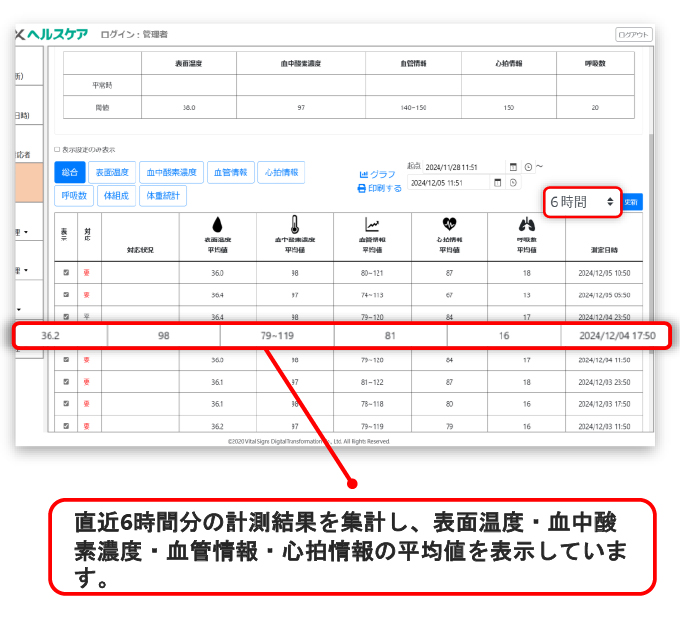Select the 総合 tab
Viewport: 680px width, 640px height.
69,172
